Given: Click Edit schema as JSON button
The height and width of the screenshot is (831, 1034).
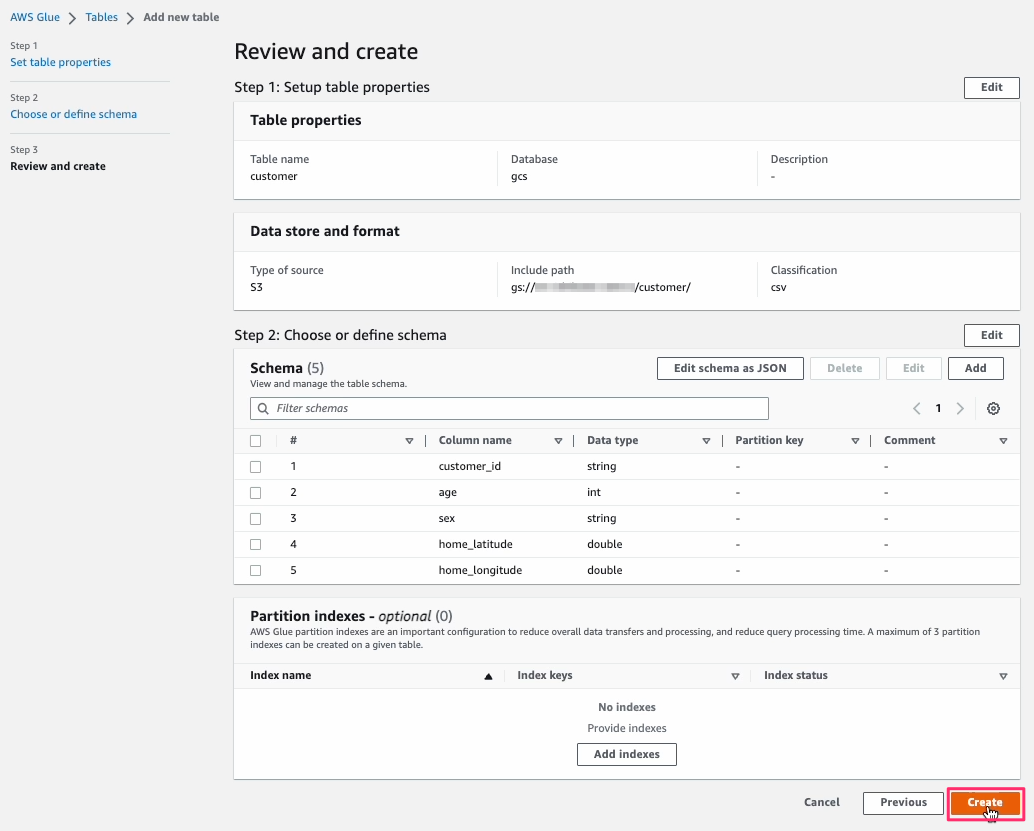Looking at the screenshot, I should coord(730,369).
